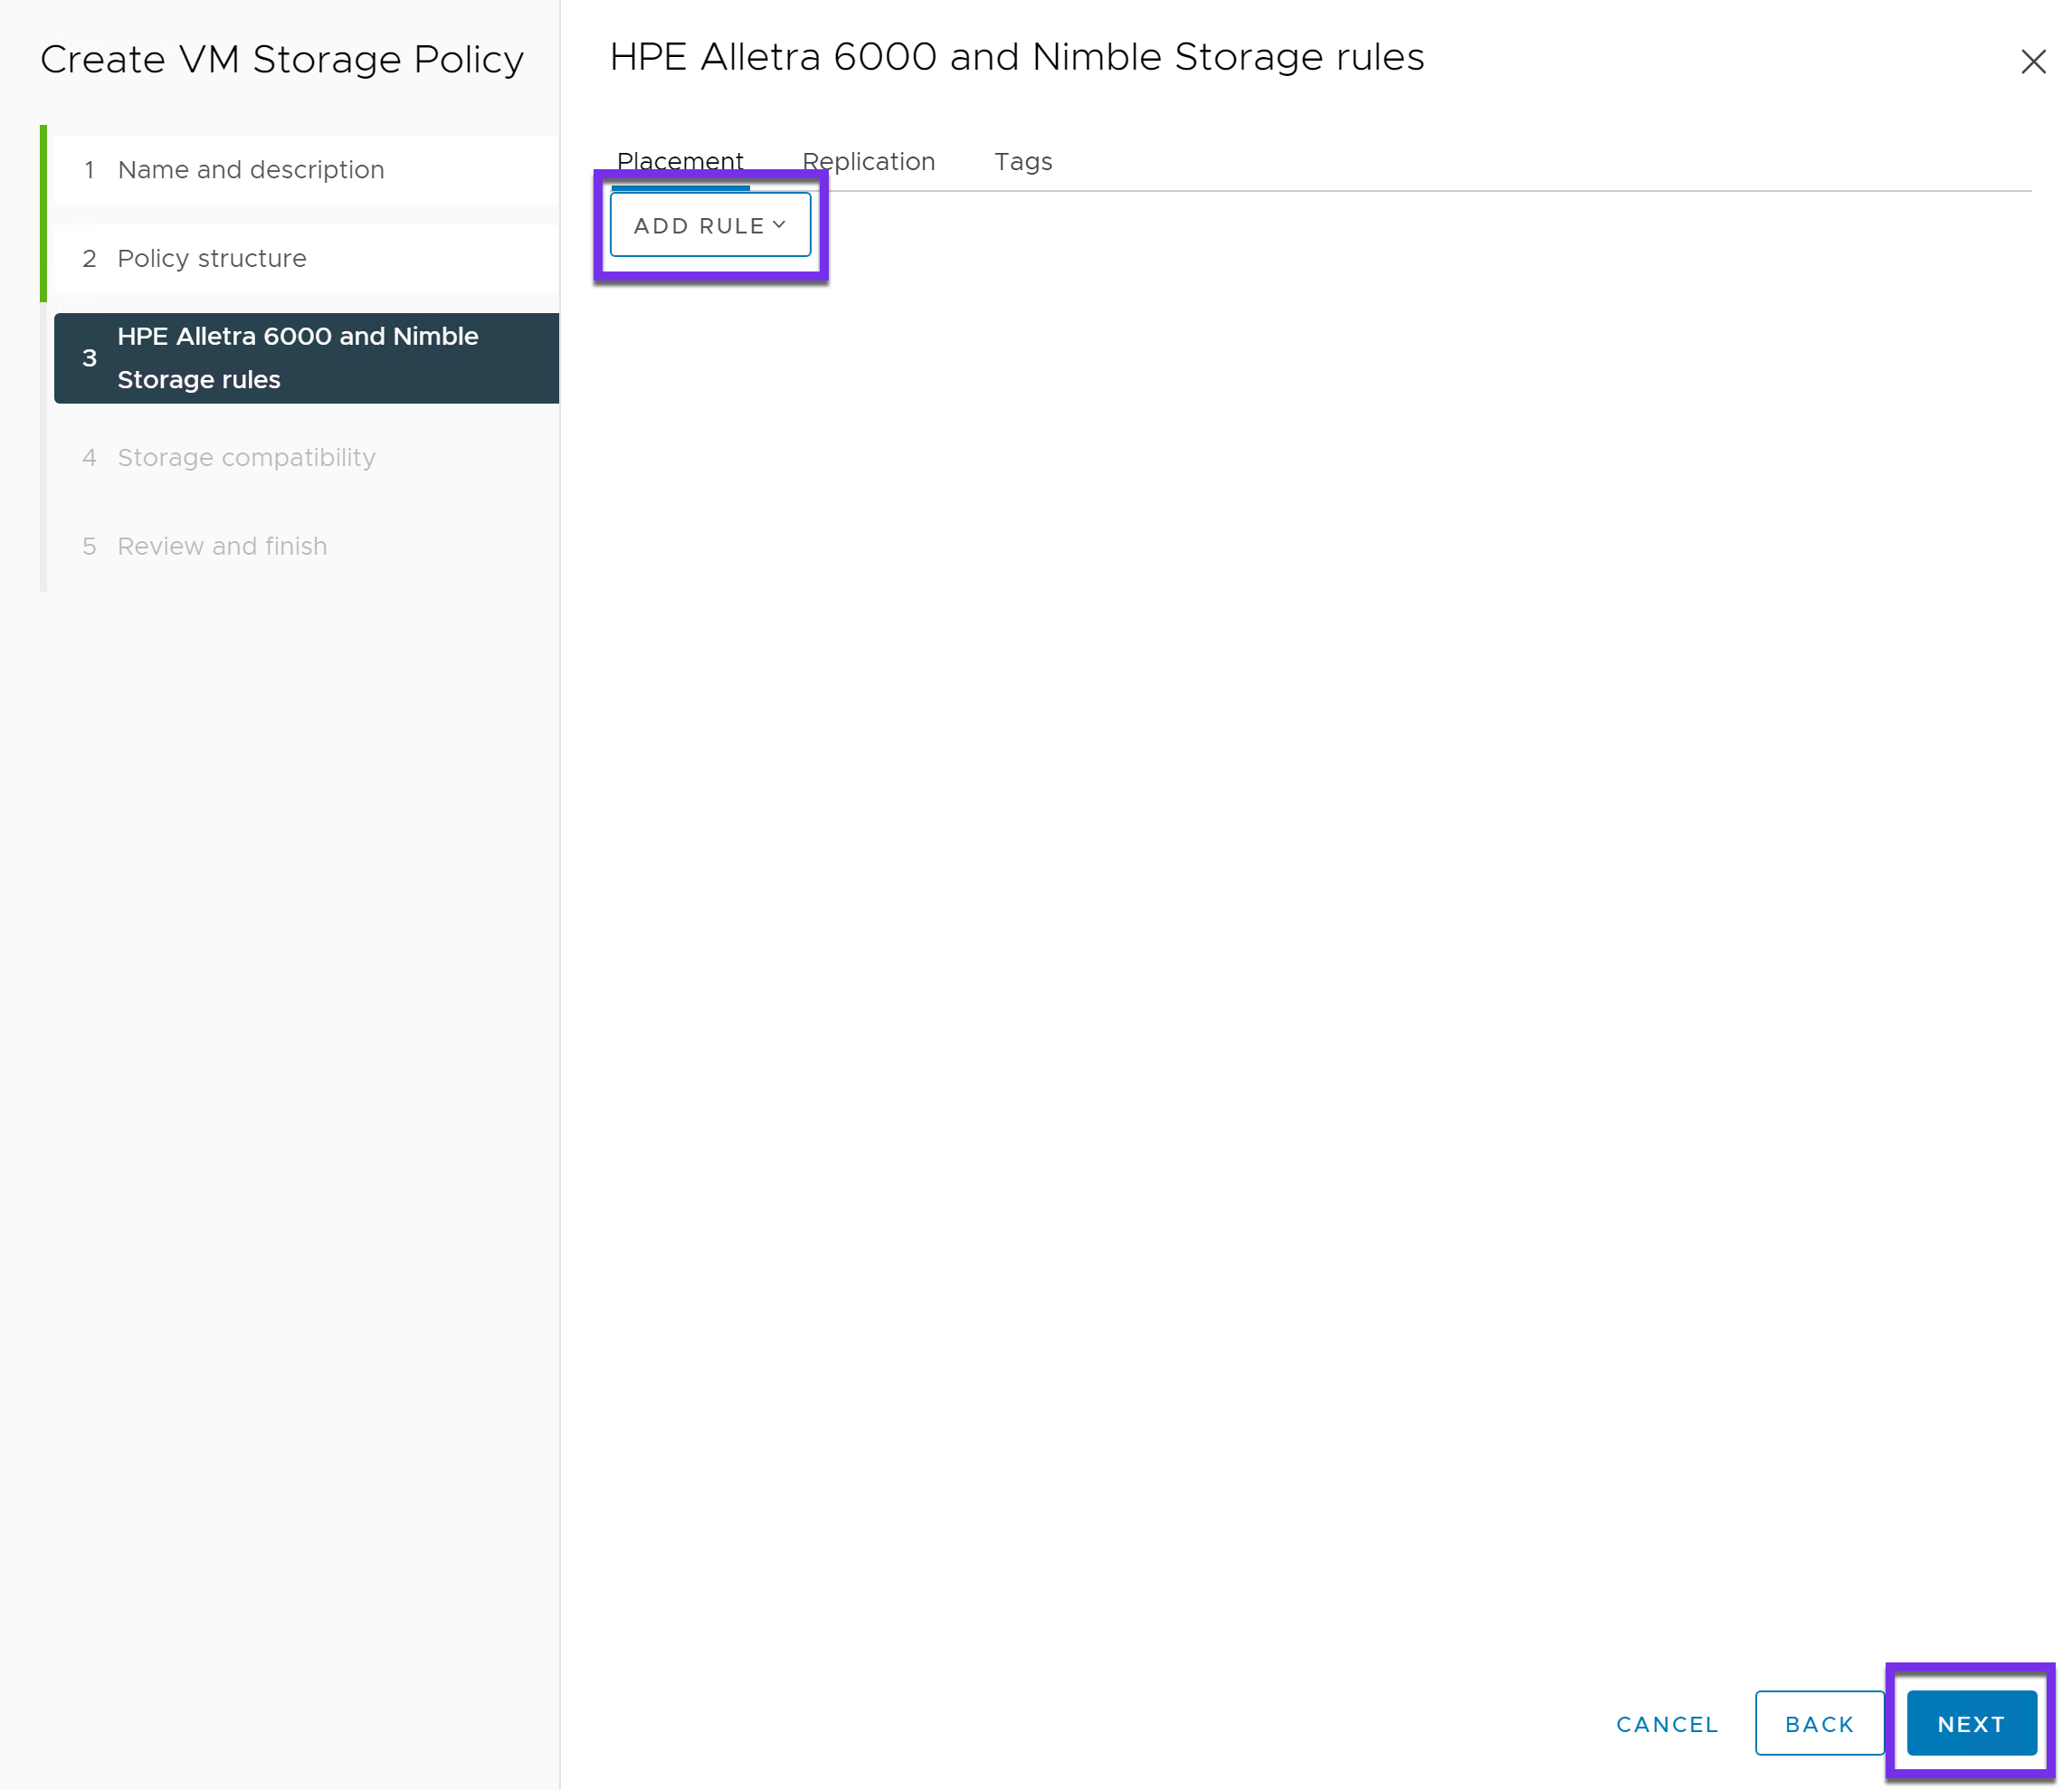Select Storage compatibility step
Screen dimensions: 2072x1790
point(246,458)
